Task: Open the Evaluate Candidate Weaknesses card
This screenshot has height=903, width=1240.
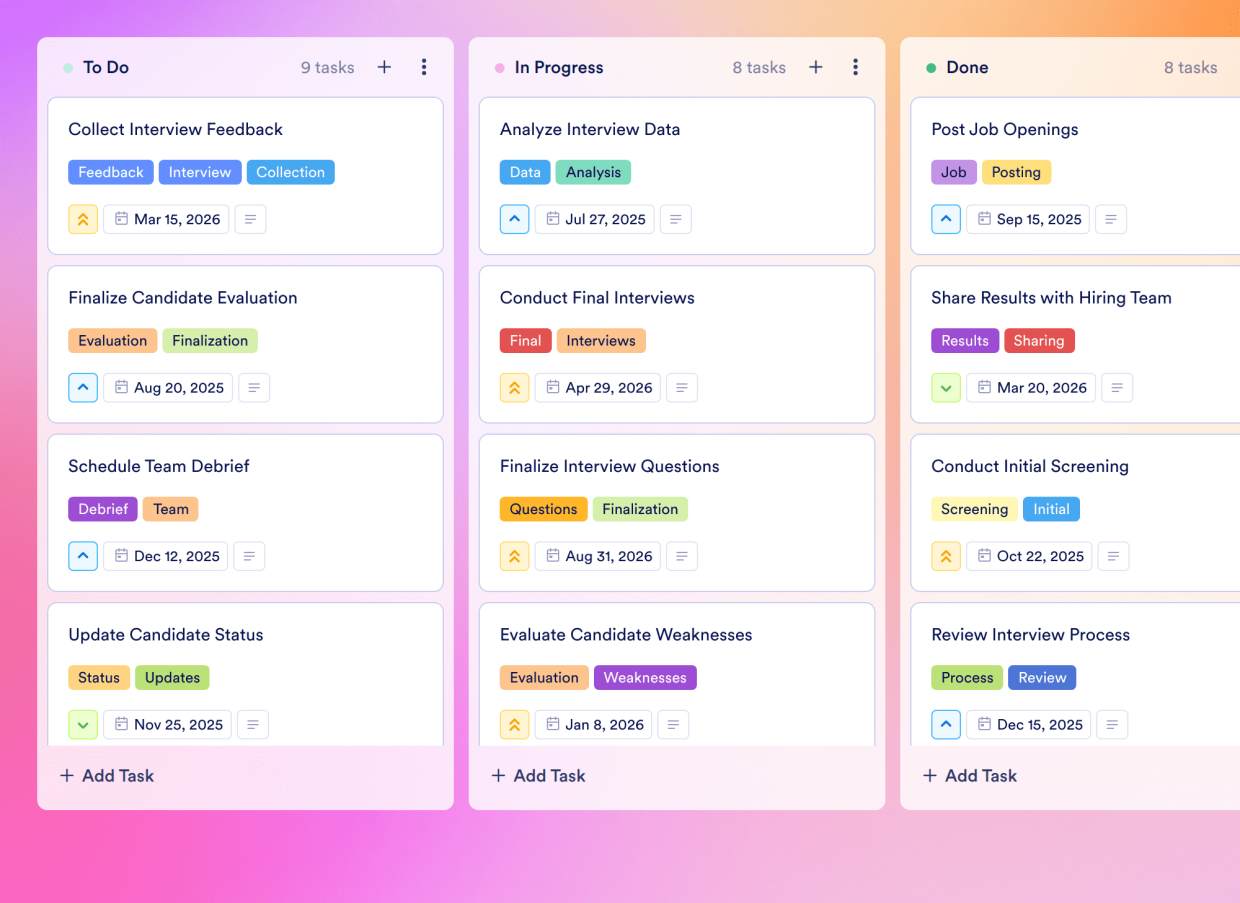Action: 626,634
